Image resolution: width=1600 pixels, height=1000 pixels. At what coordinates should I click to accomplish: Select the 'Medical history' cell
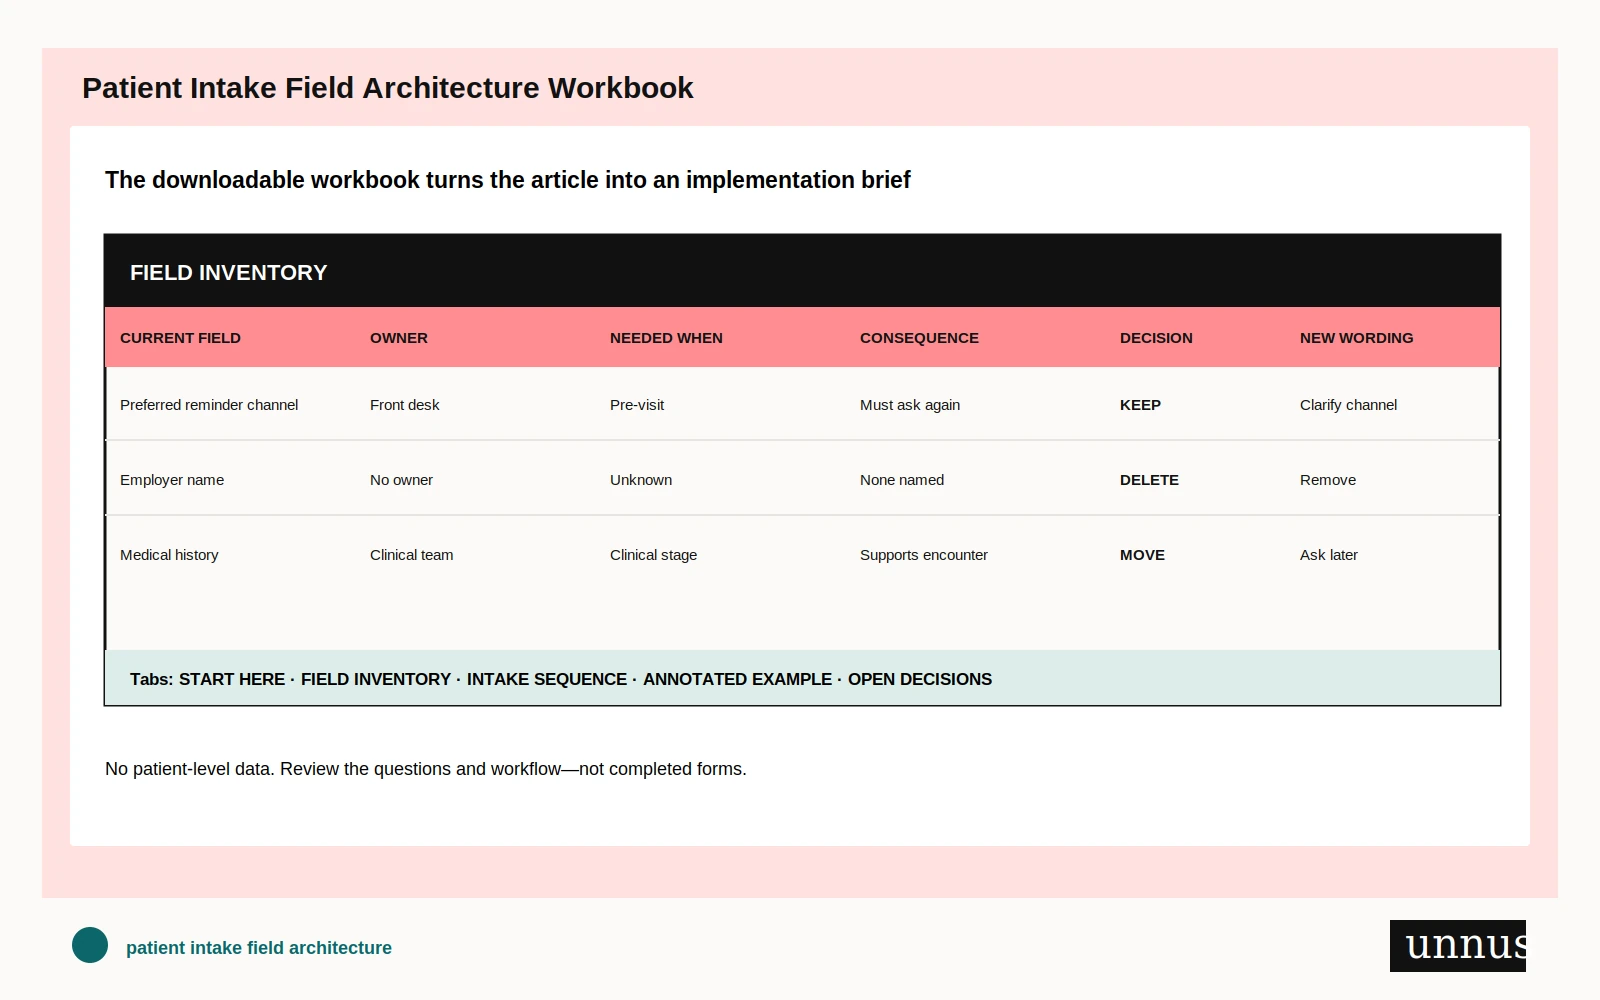pyautogui.click(x=169, y=555)
